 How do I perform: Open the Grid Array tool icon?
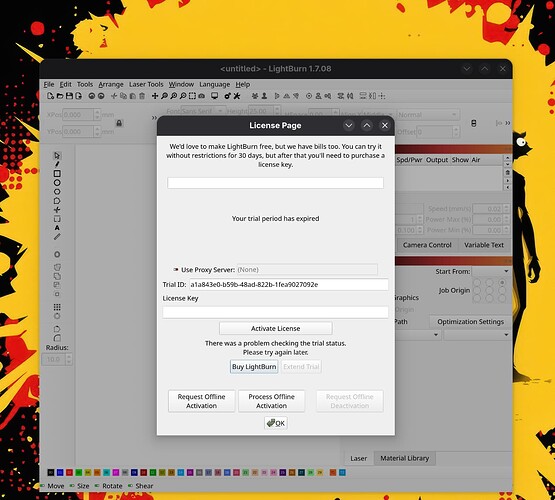click(57, 307)
